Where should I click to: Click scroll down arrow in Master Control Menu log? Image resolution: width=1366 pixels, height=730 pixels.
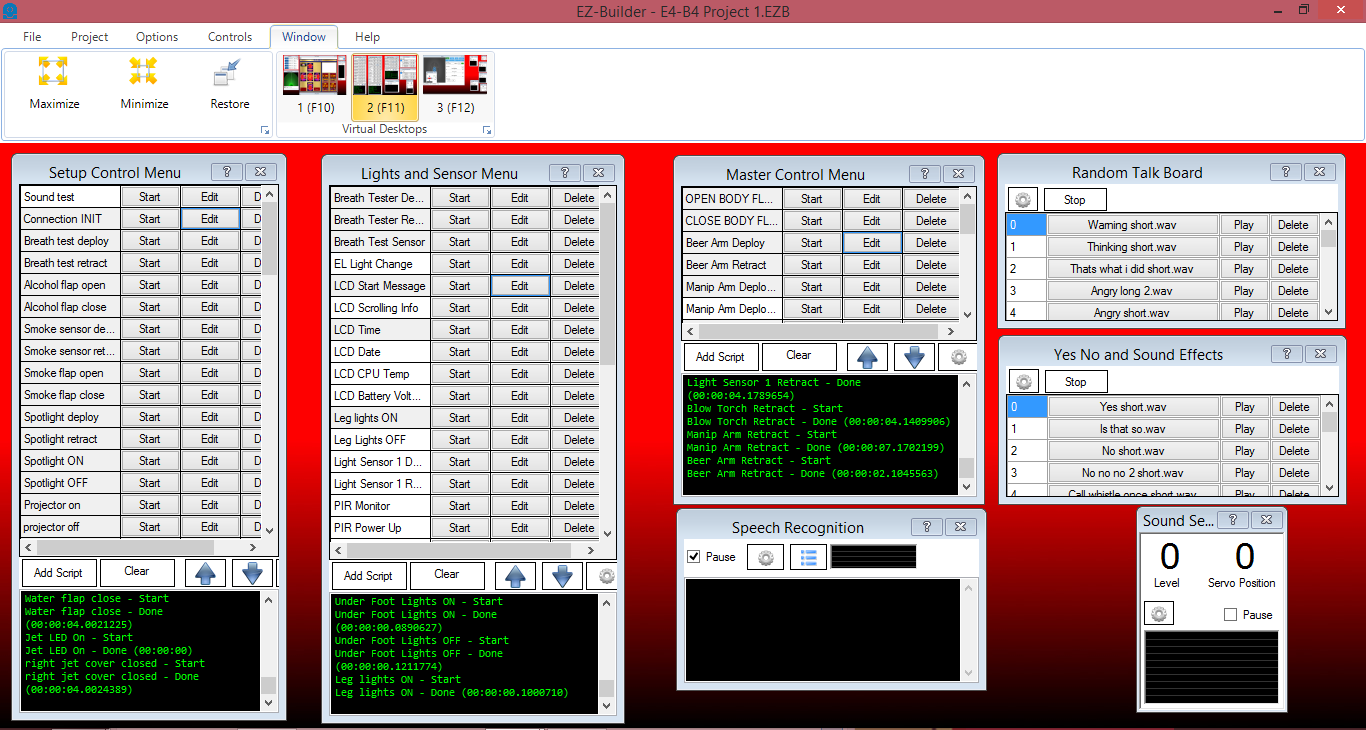[x=966, y=486]
